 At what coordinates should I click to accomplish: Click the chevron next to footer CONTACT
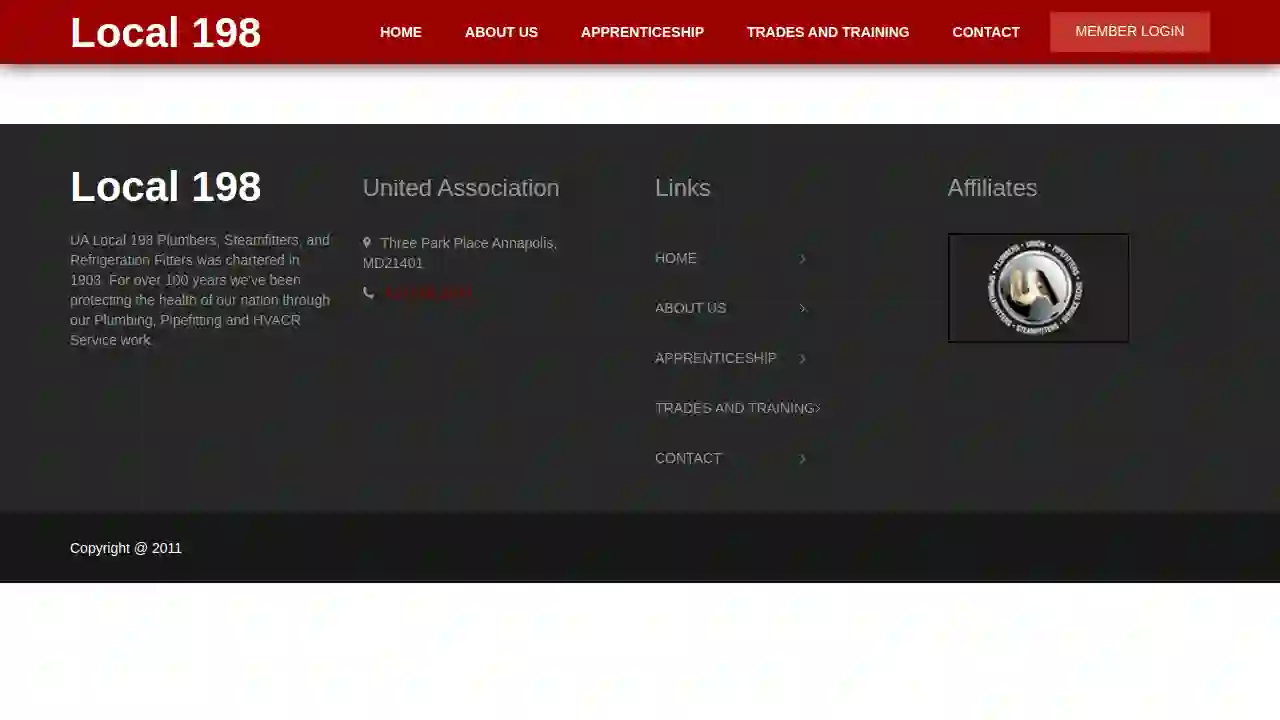point(802,459)
